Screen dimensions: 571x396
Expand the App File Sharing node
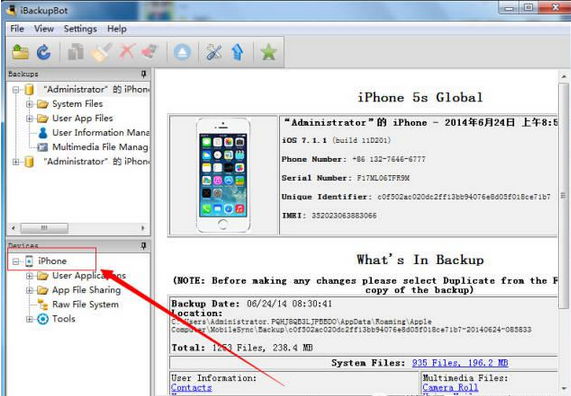[x=29, y=290]
